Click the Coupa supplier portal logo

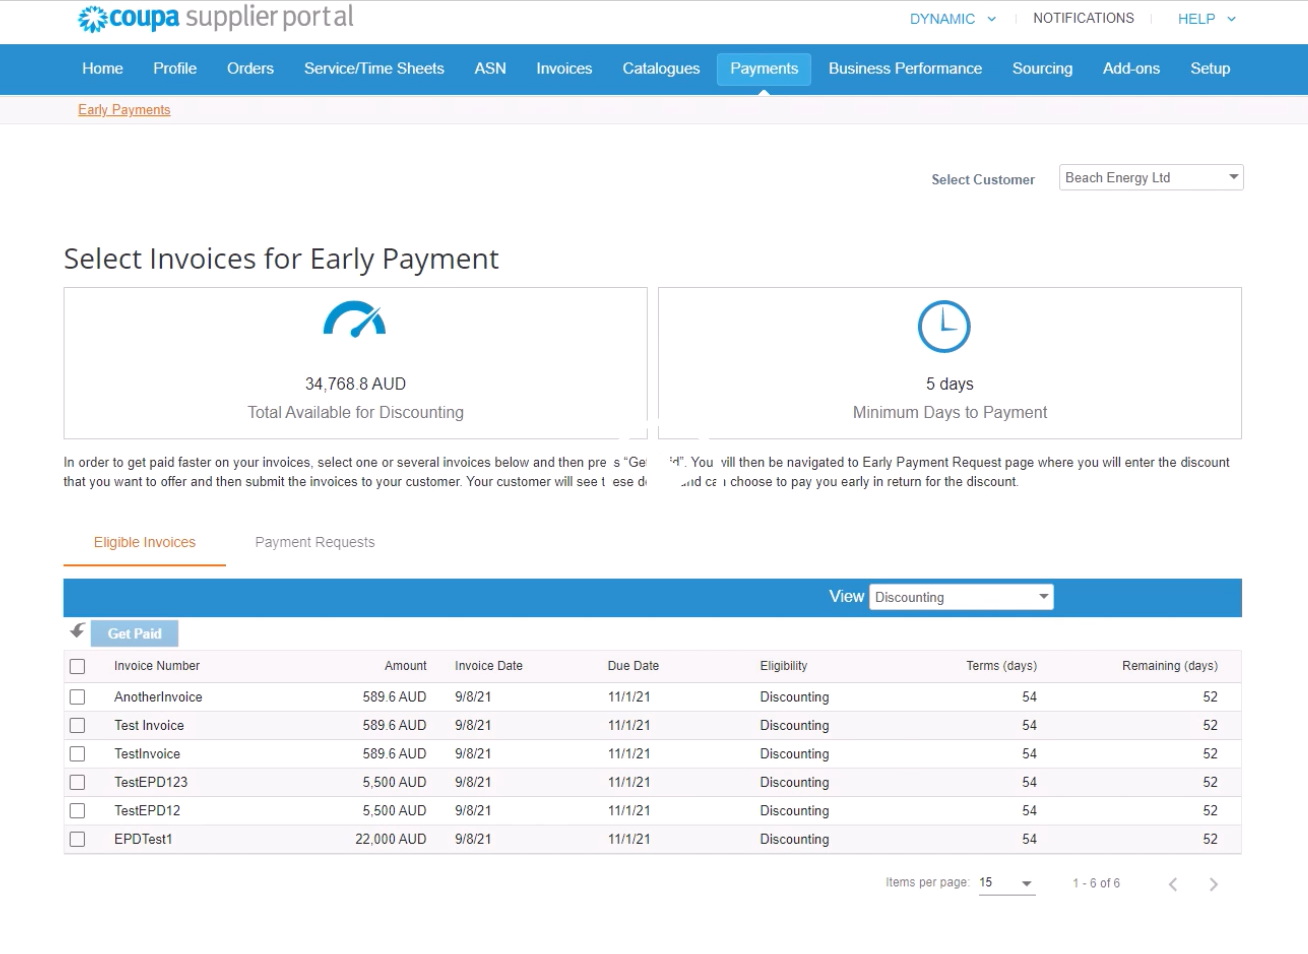[x=216, y=18]
